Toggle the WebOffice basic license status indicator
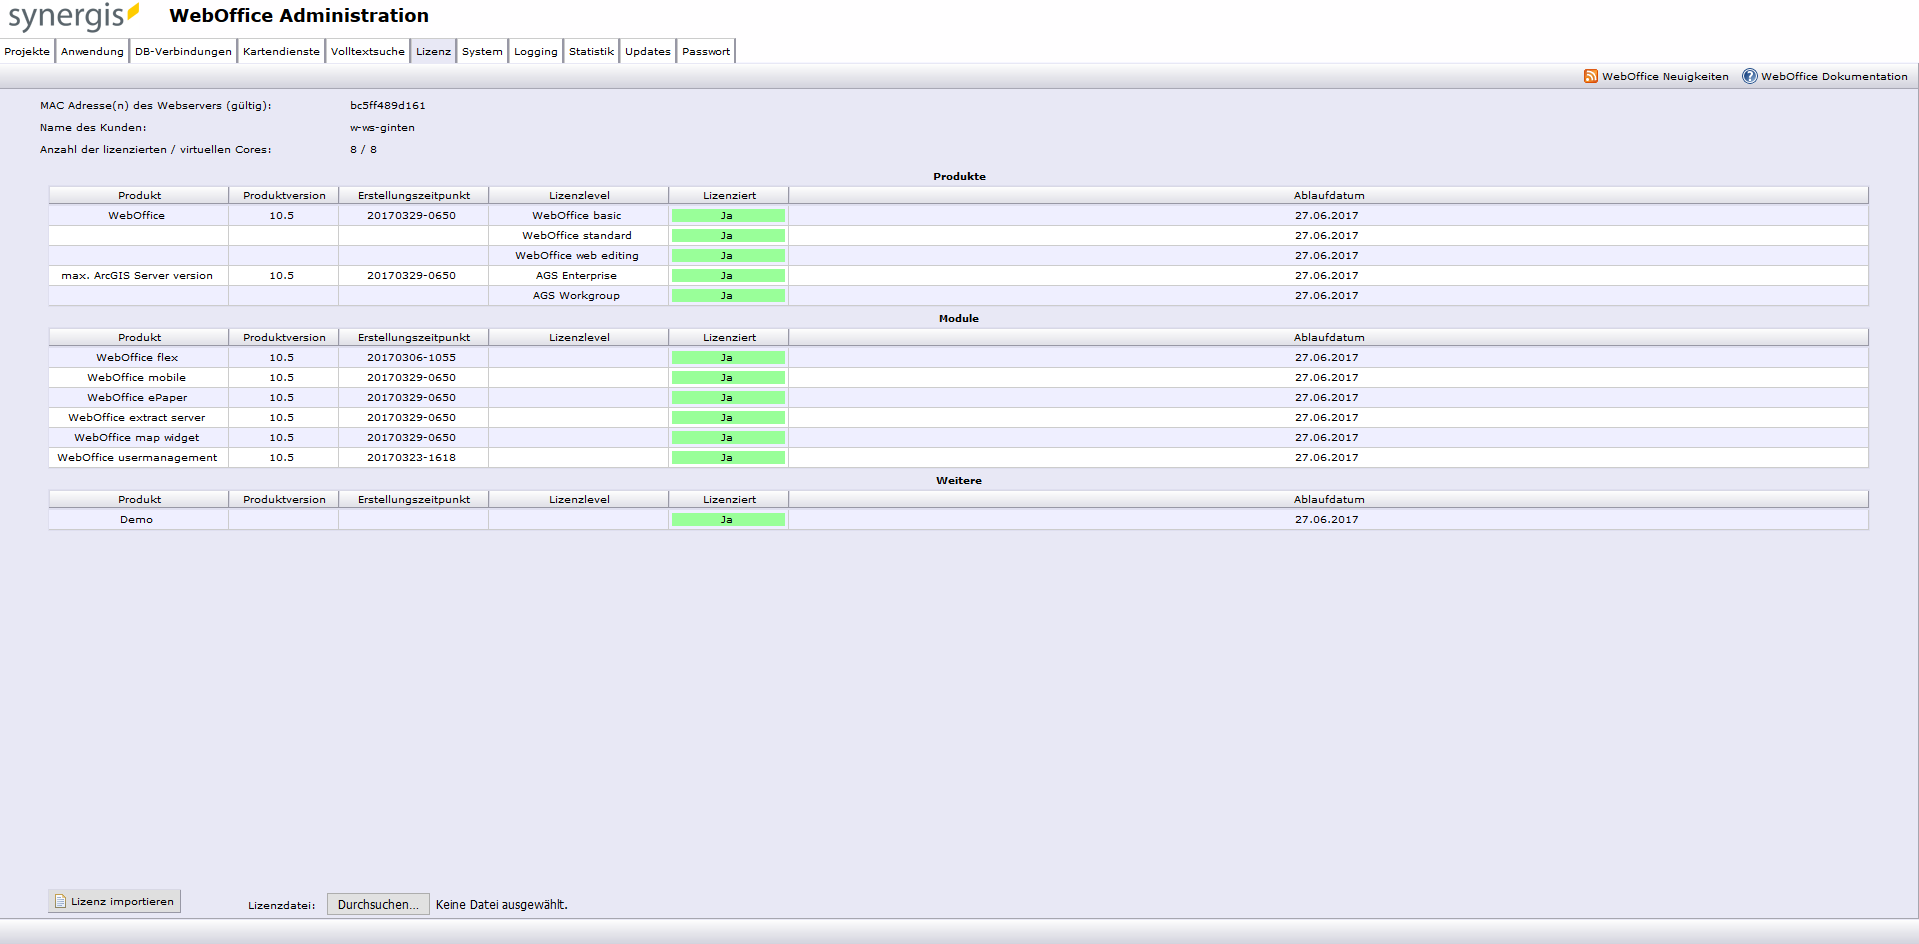 pyautogui.click(x=729, y=215)
